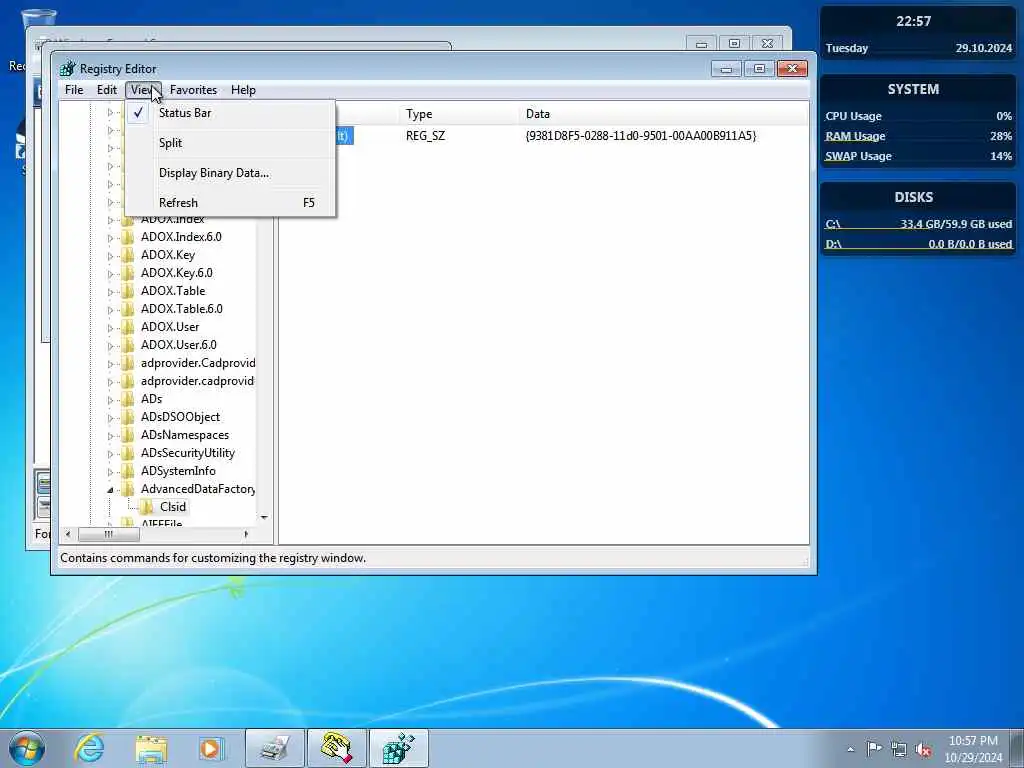Switch to the phone icon taskbar app
The width and height of the screenshot is (1024, 768).
[336, 748]
